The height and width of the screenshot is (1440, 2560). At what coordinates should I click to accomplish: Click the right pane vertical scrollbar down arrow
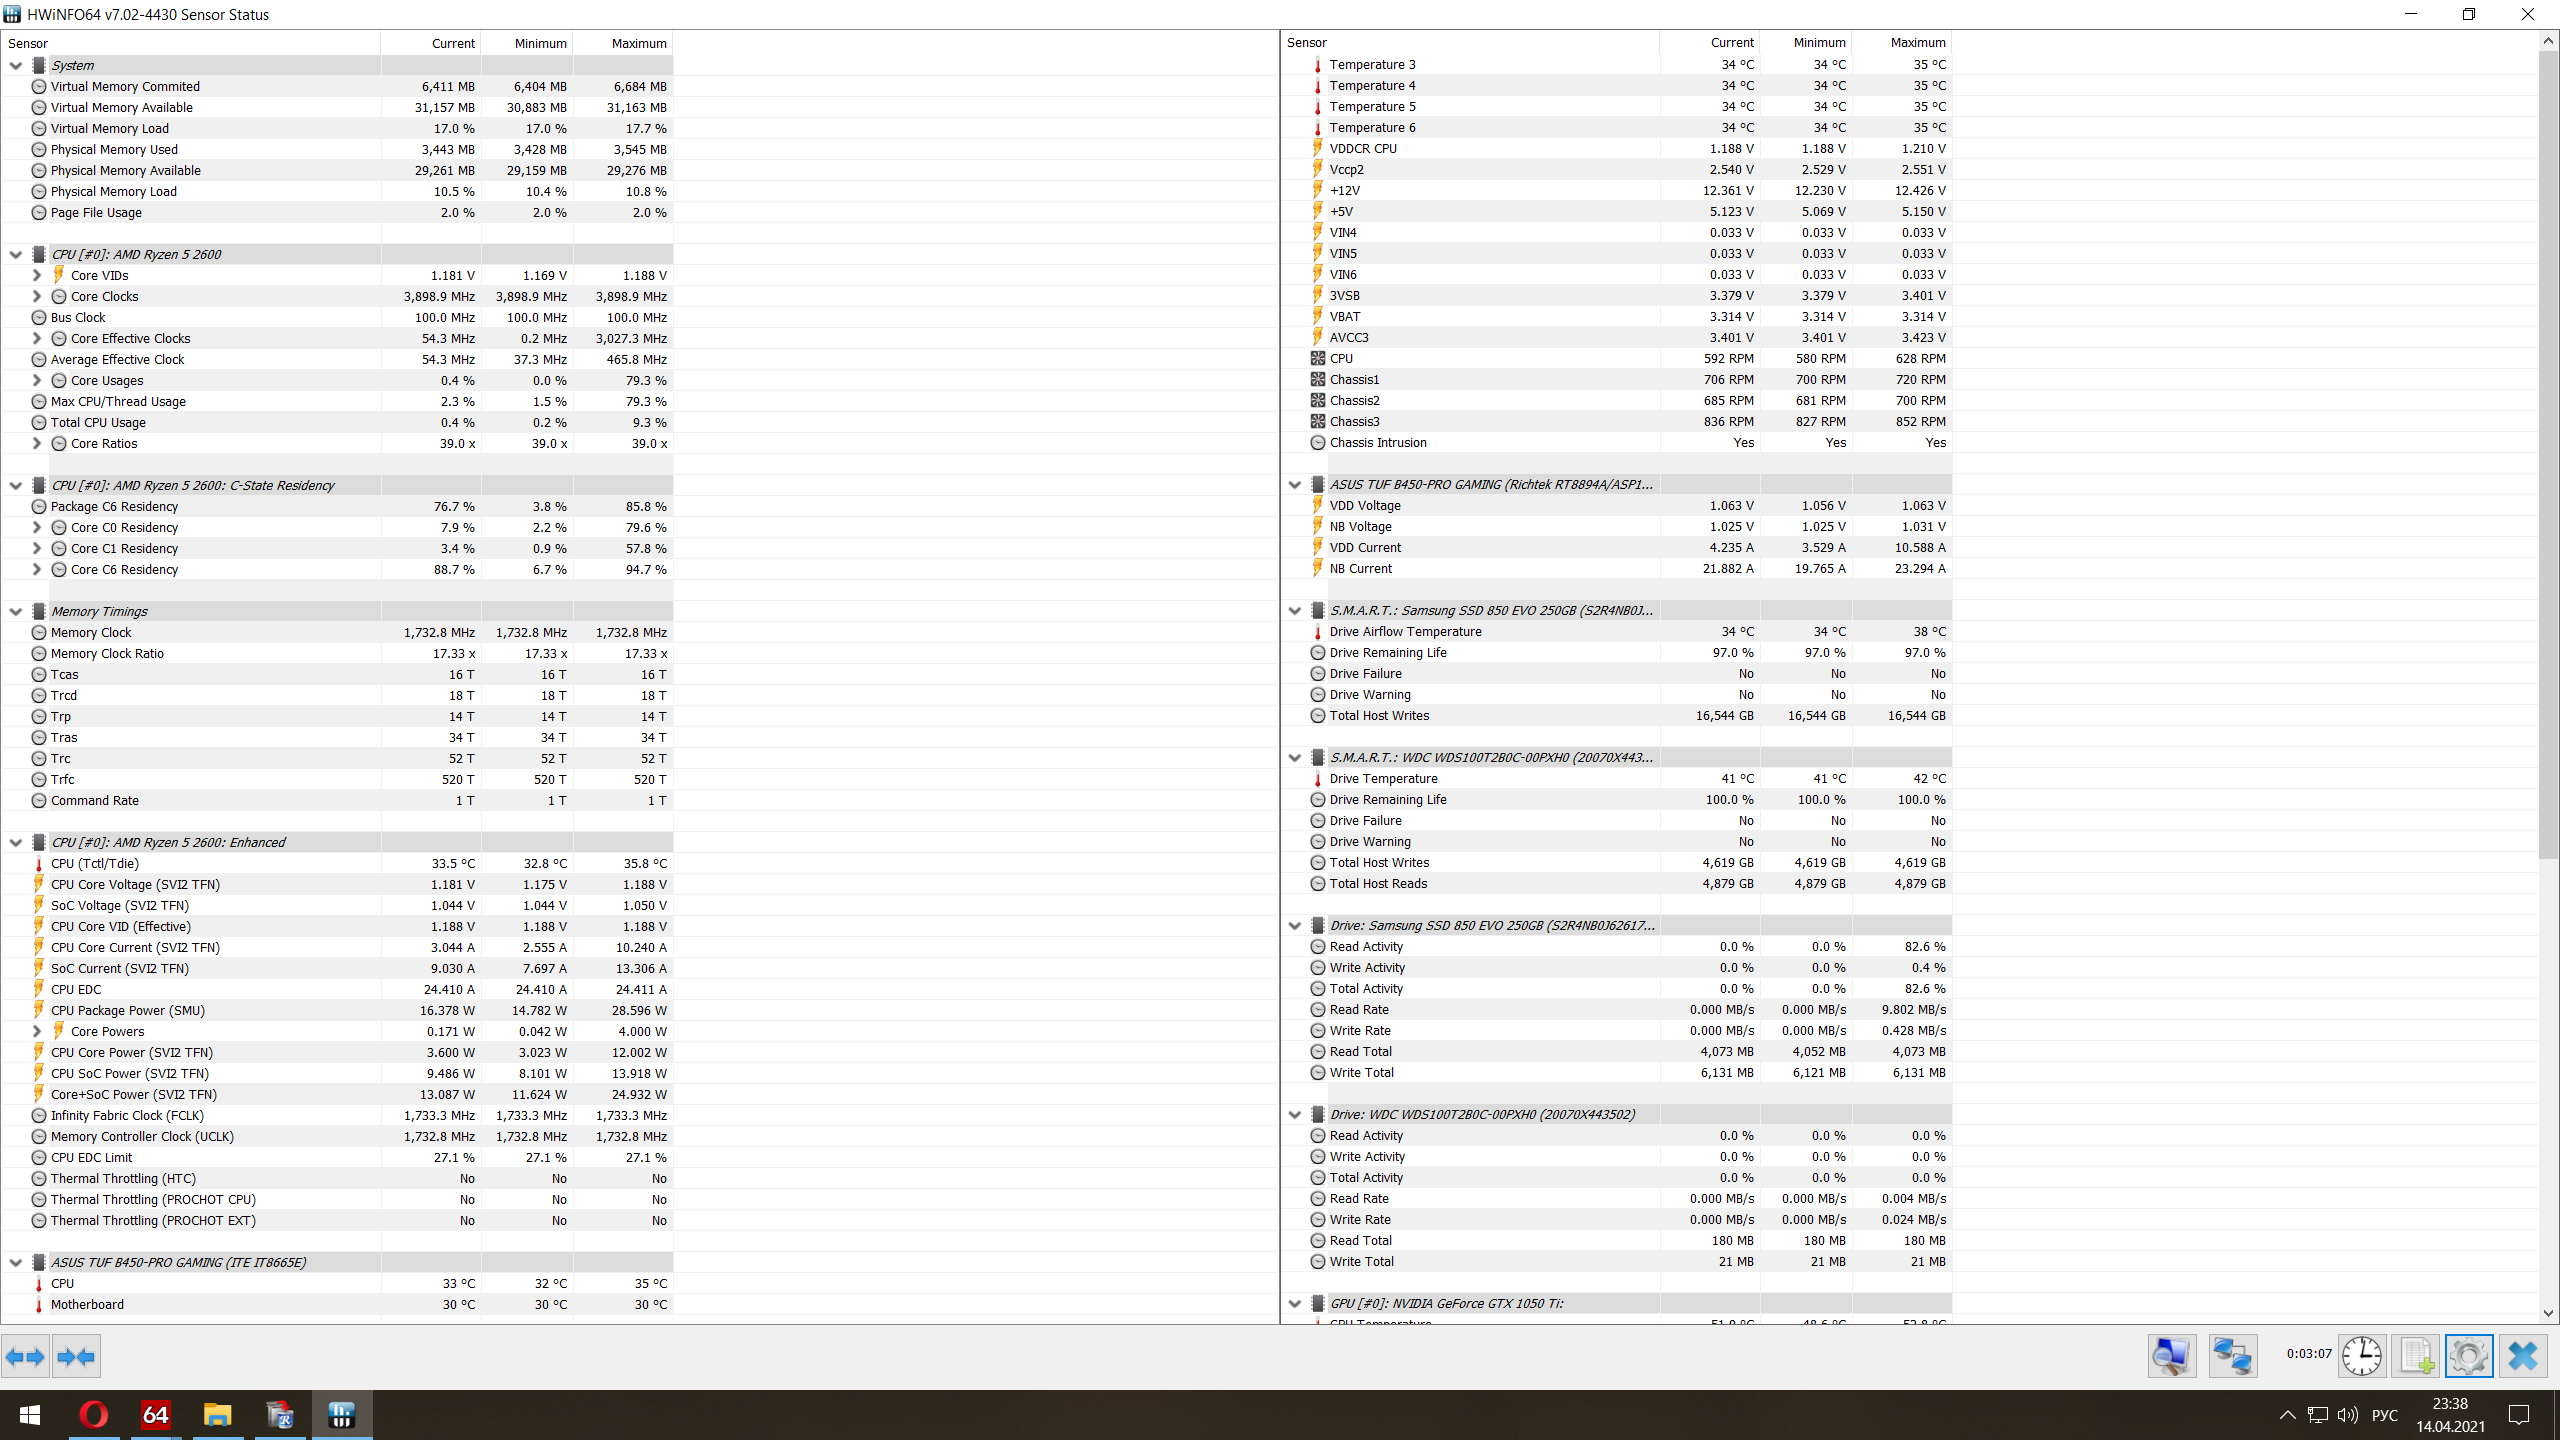tap(2548, 1313)
